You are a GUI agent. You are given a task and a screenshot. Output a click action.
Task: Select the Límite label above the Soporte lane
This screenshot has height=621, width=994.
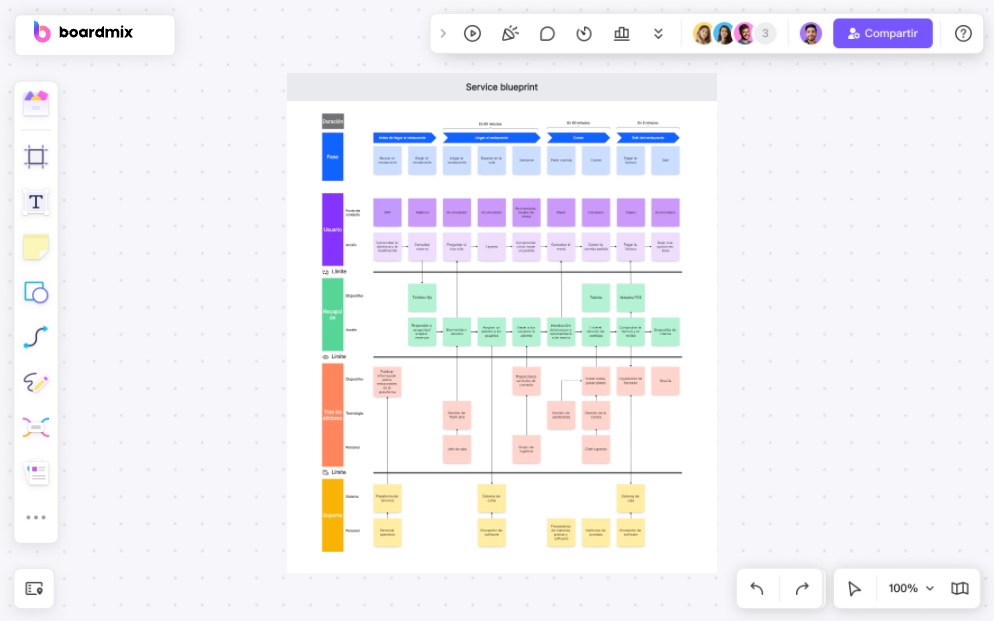339,472
